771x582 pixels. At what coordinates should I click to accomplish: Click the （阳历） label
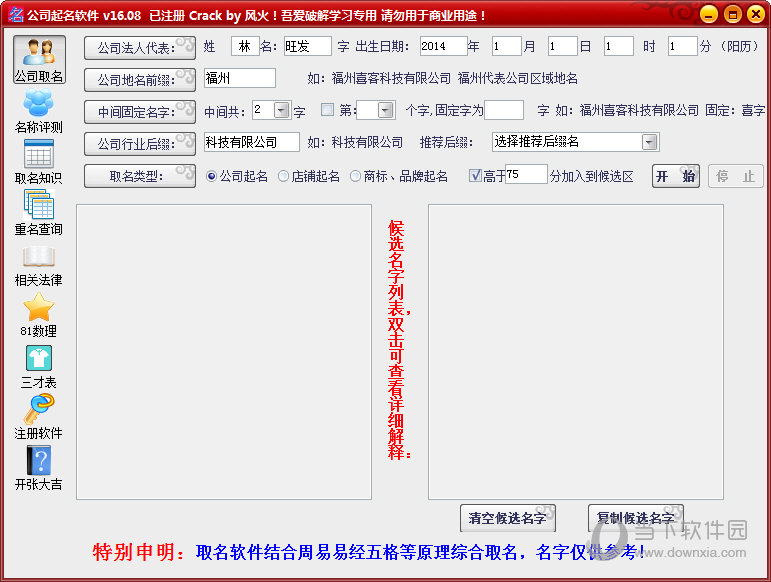pyautogui.click(x=740, y=47)
